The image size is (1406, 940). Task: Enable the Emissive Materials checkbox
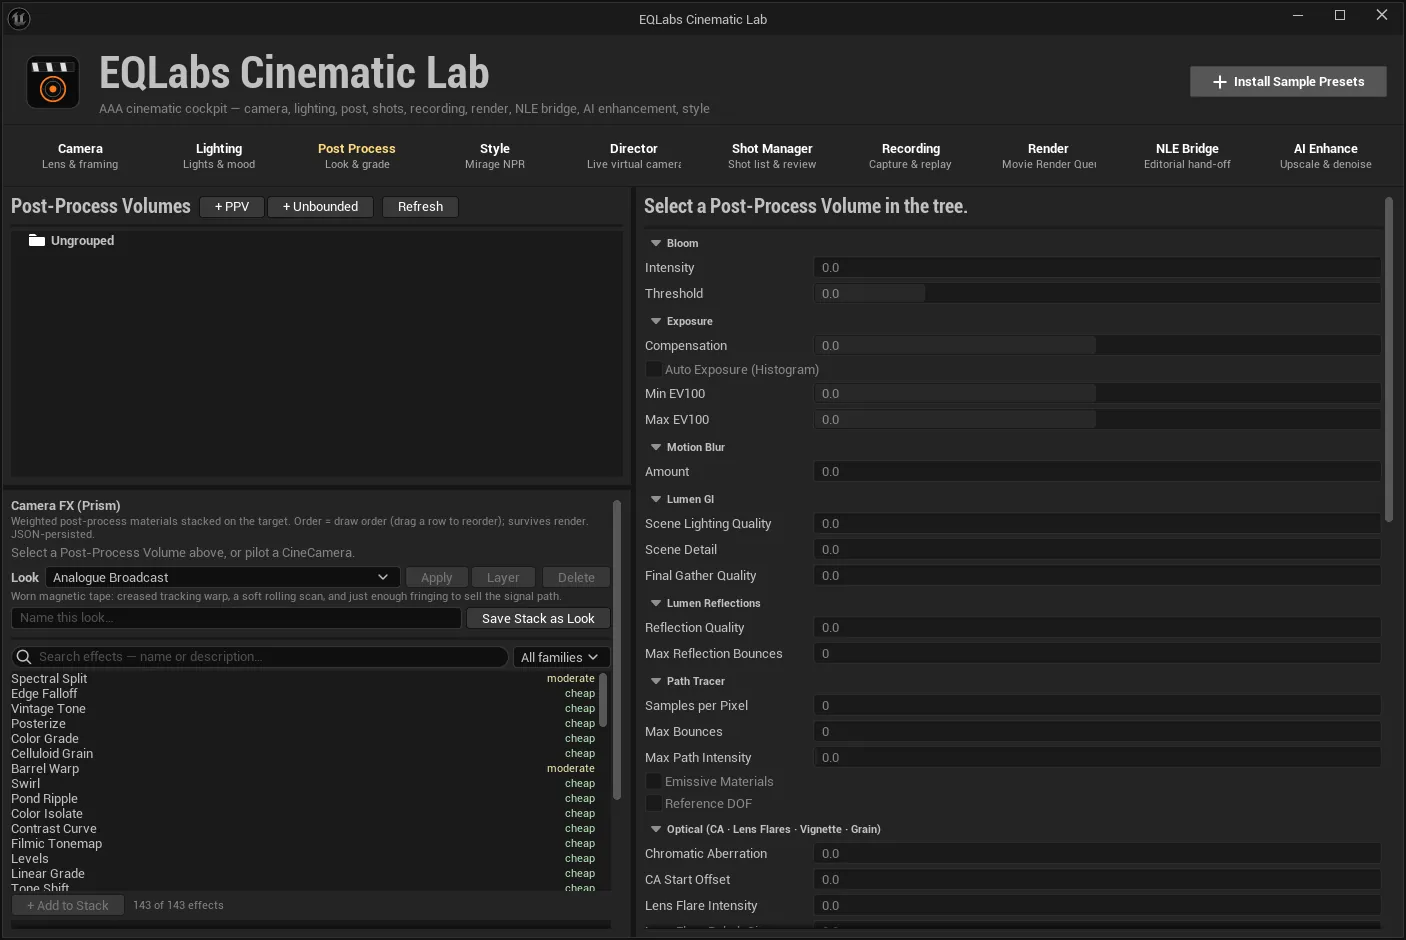[654, 781]
